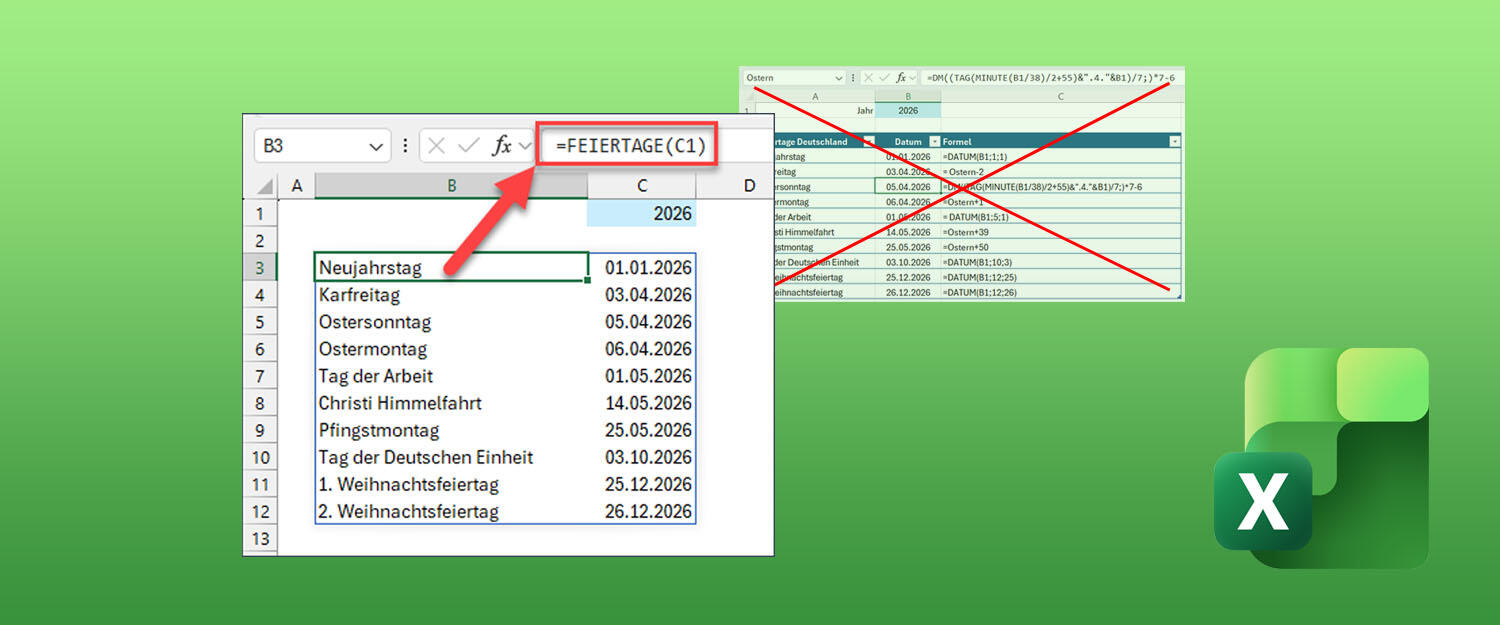The image size is (1500, 625).
Task: Select row header 1 in the large sheet
Action: (x=261, y=213)
